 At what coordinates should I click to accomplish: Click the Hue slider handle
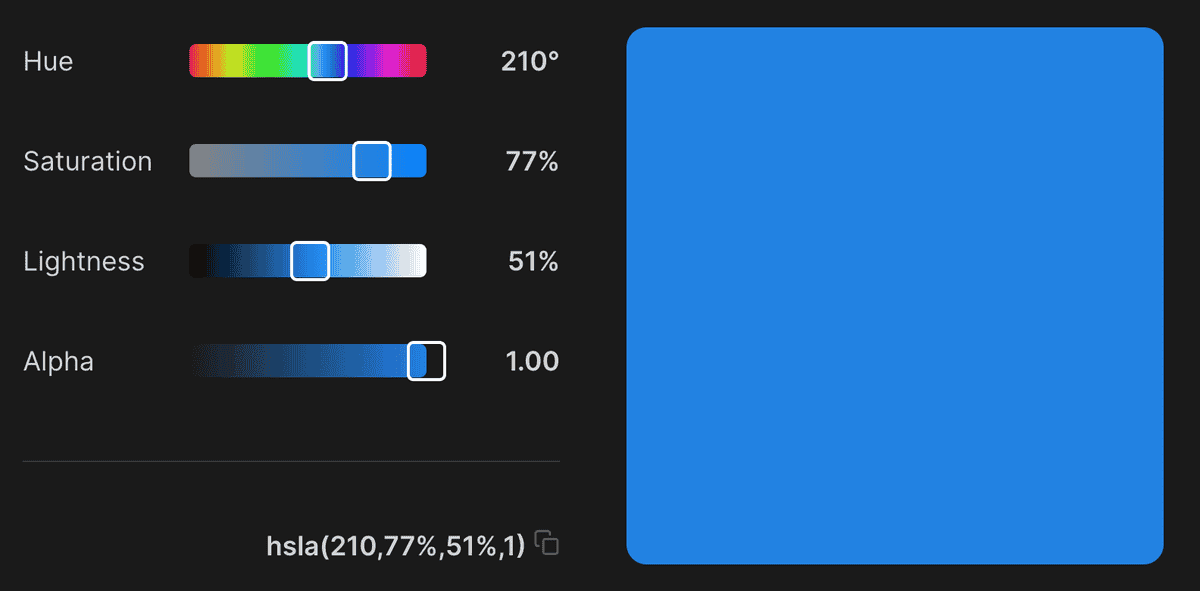pos(327,60)
